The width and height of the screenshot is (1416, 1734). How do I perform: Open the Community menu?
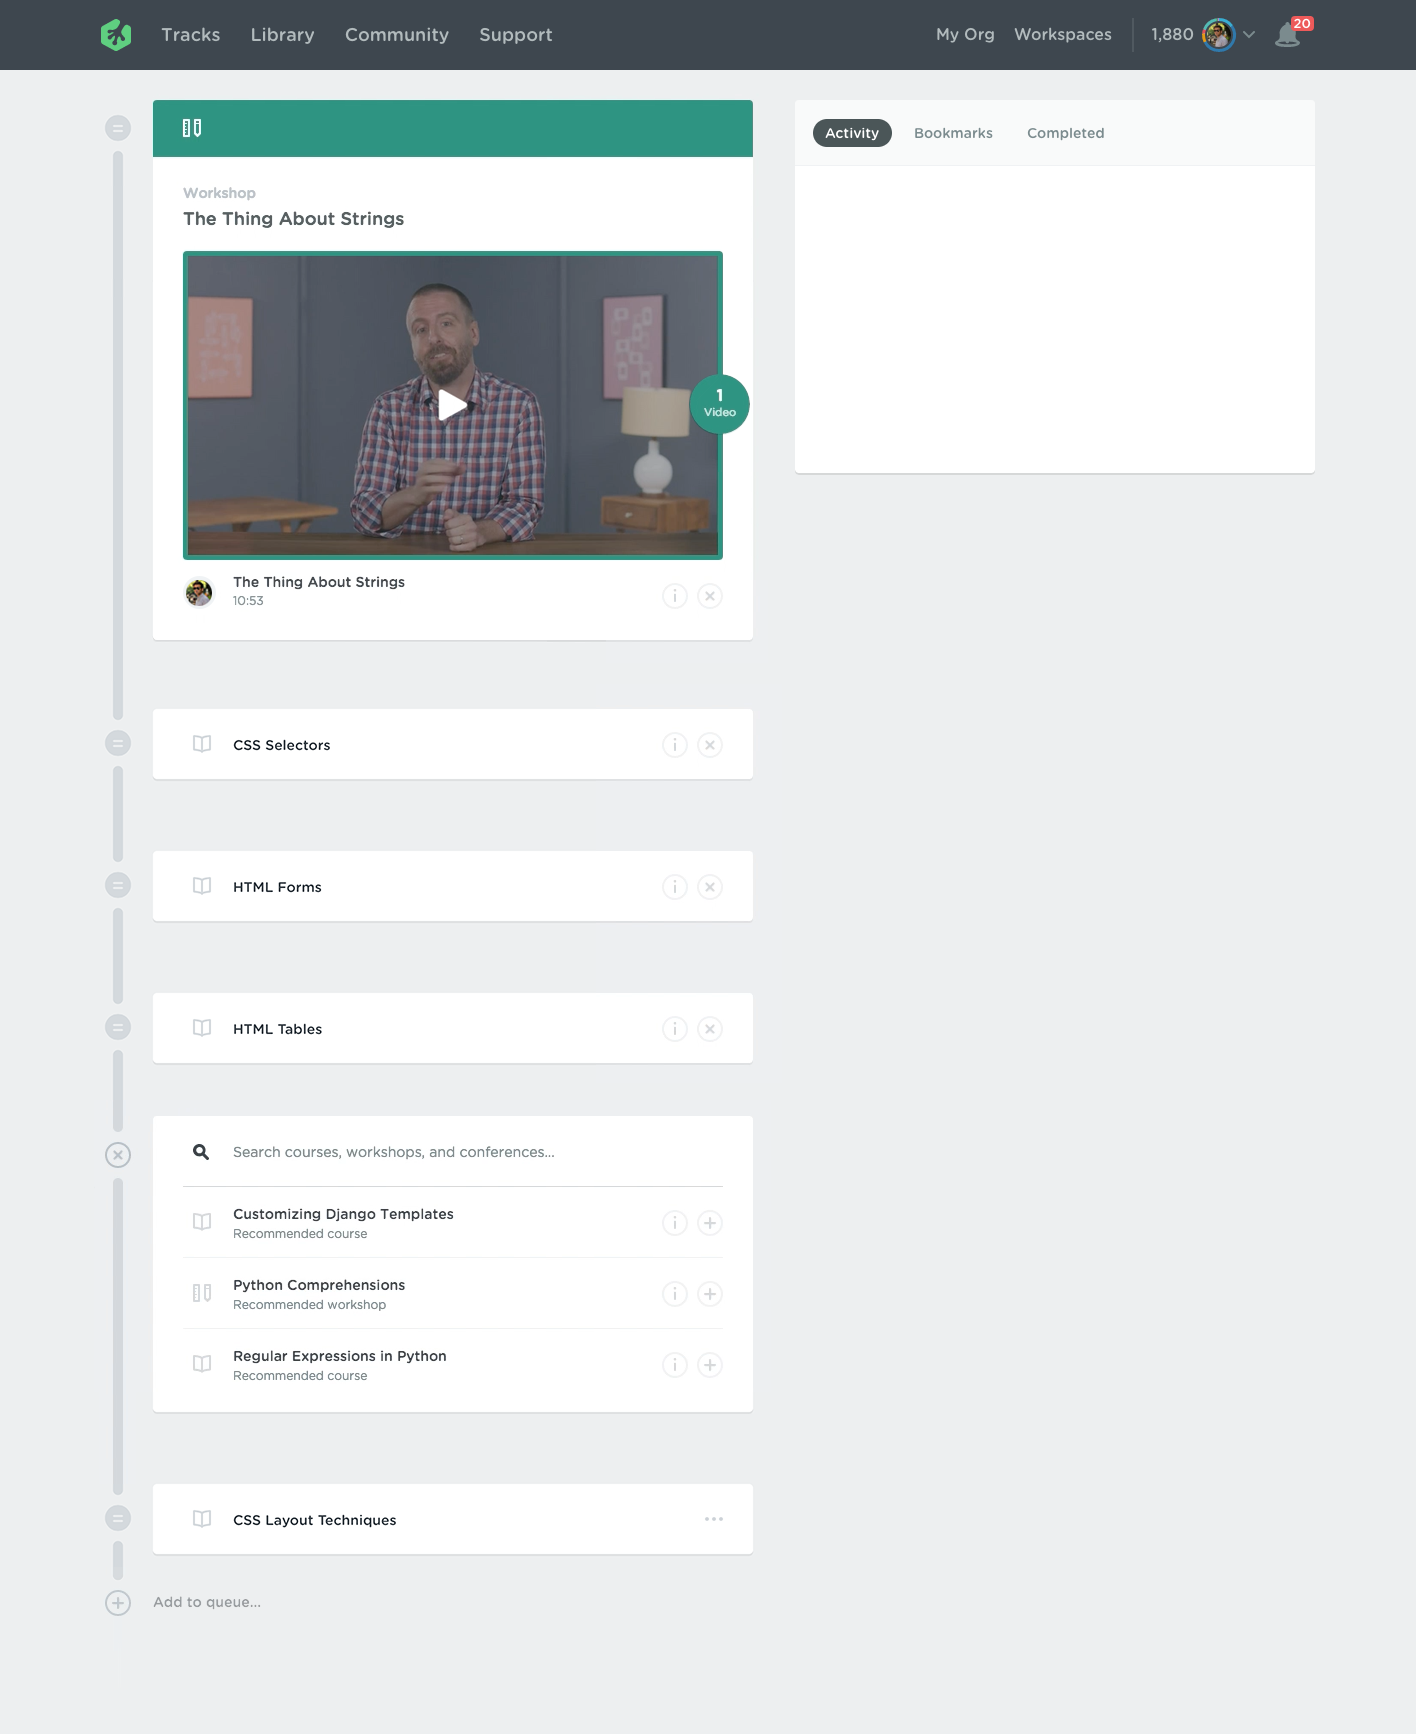397,35
